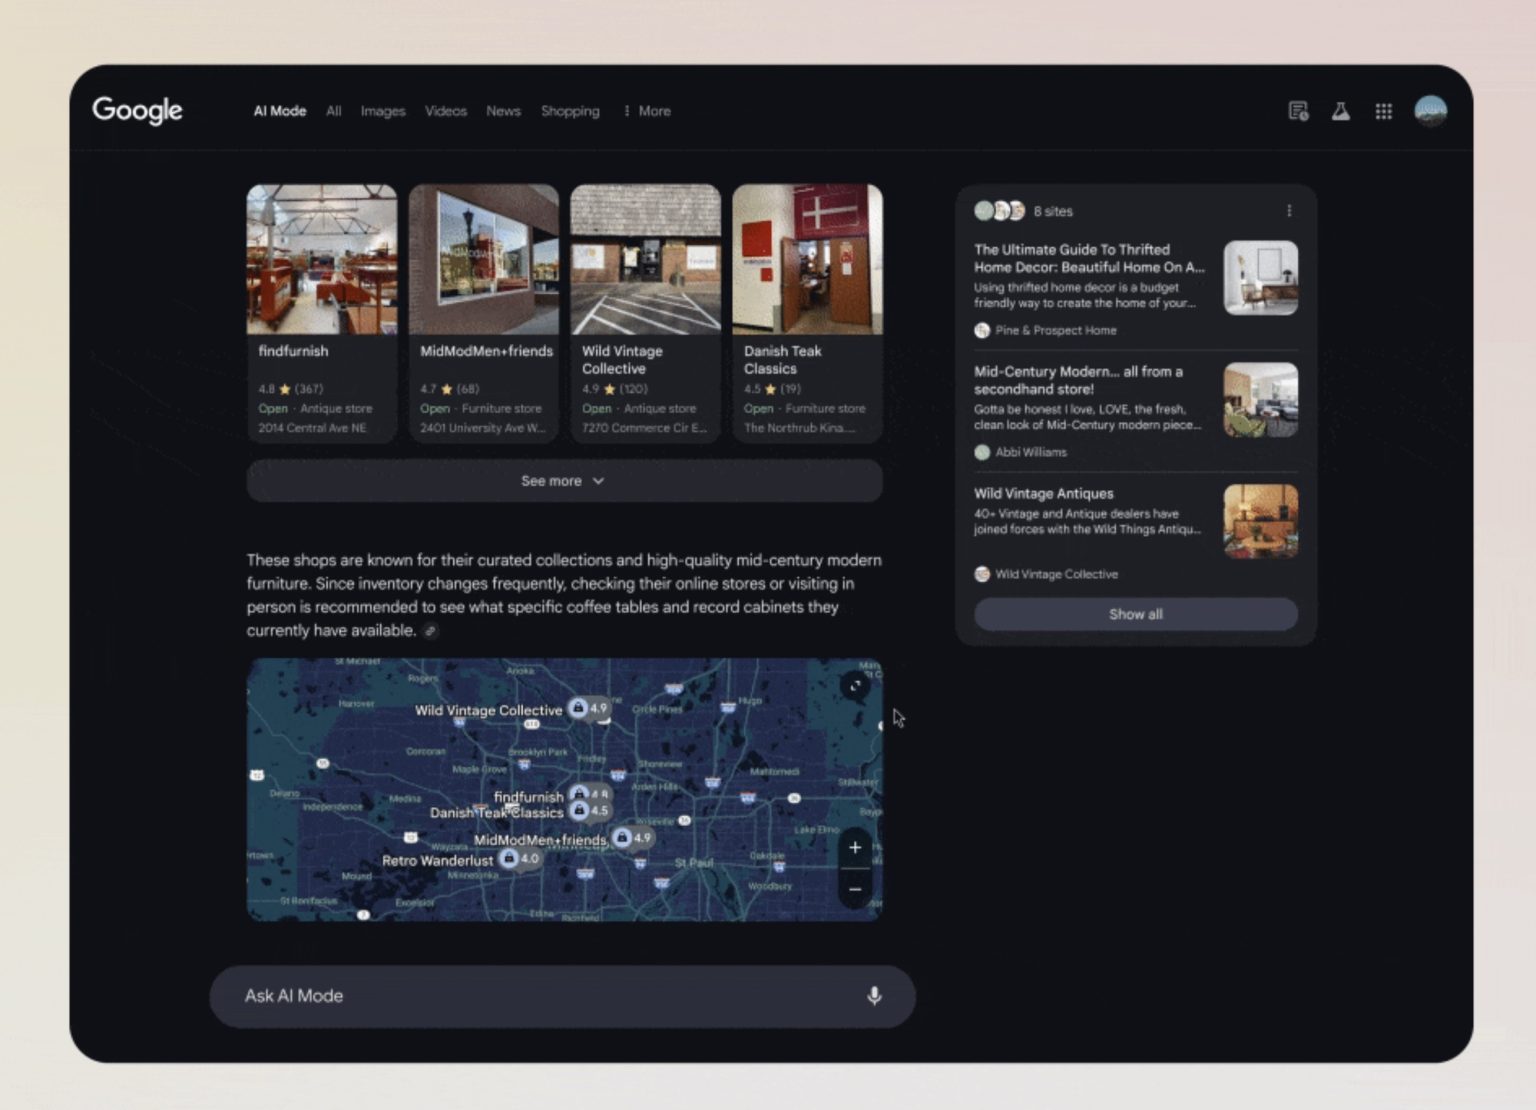Open the Mid-Century Modern secondhand store article
The width and height of the screenshot is (1536, 1110).
1078,380
